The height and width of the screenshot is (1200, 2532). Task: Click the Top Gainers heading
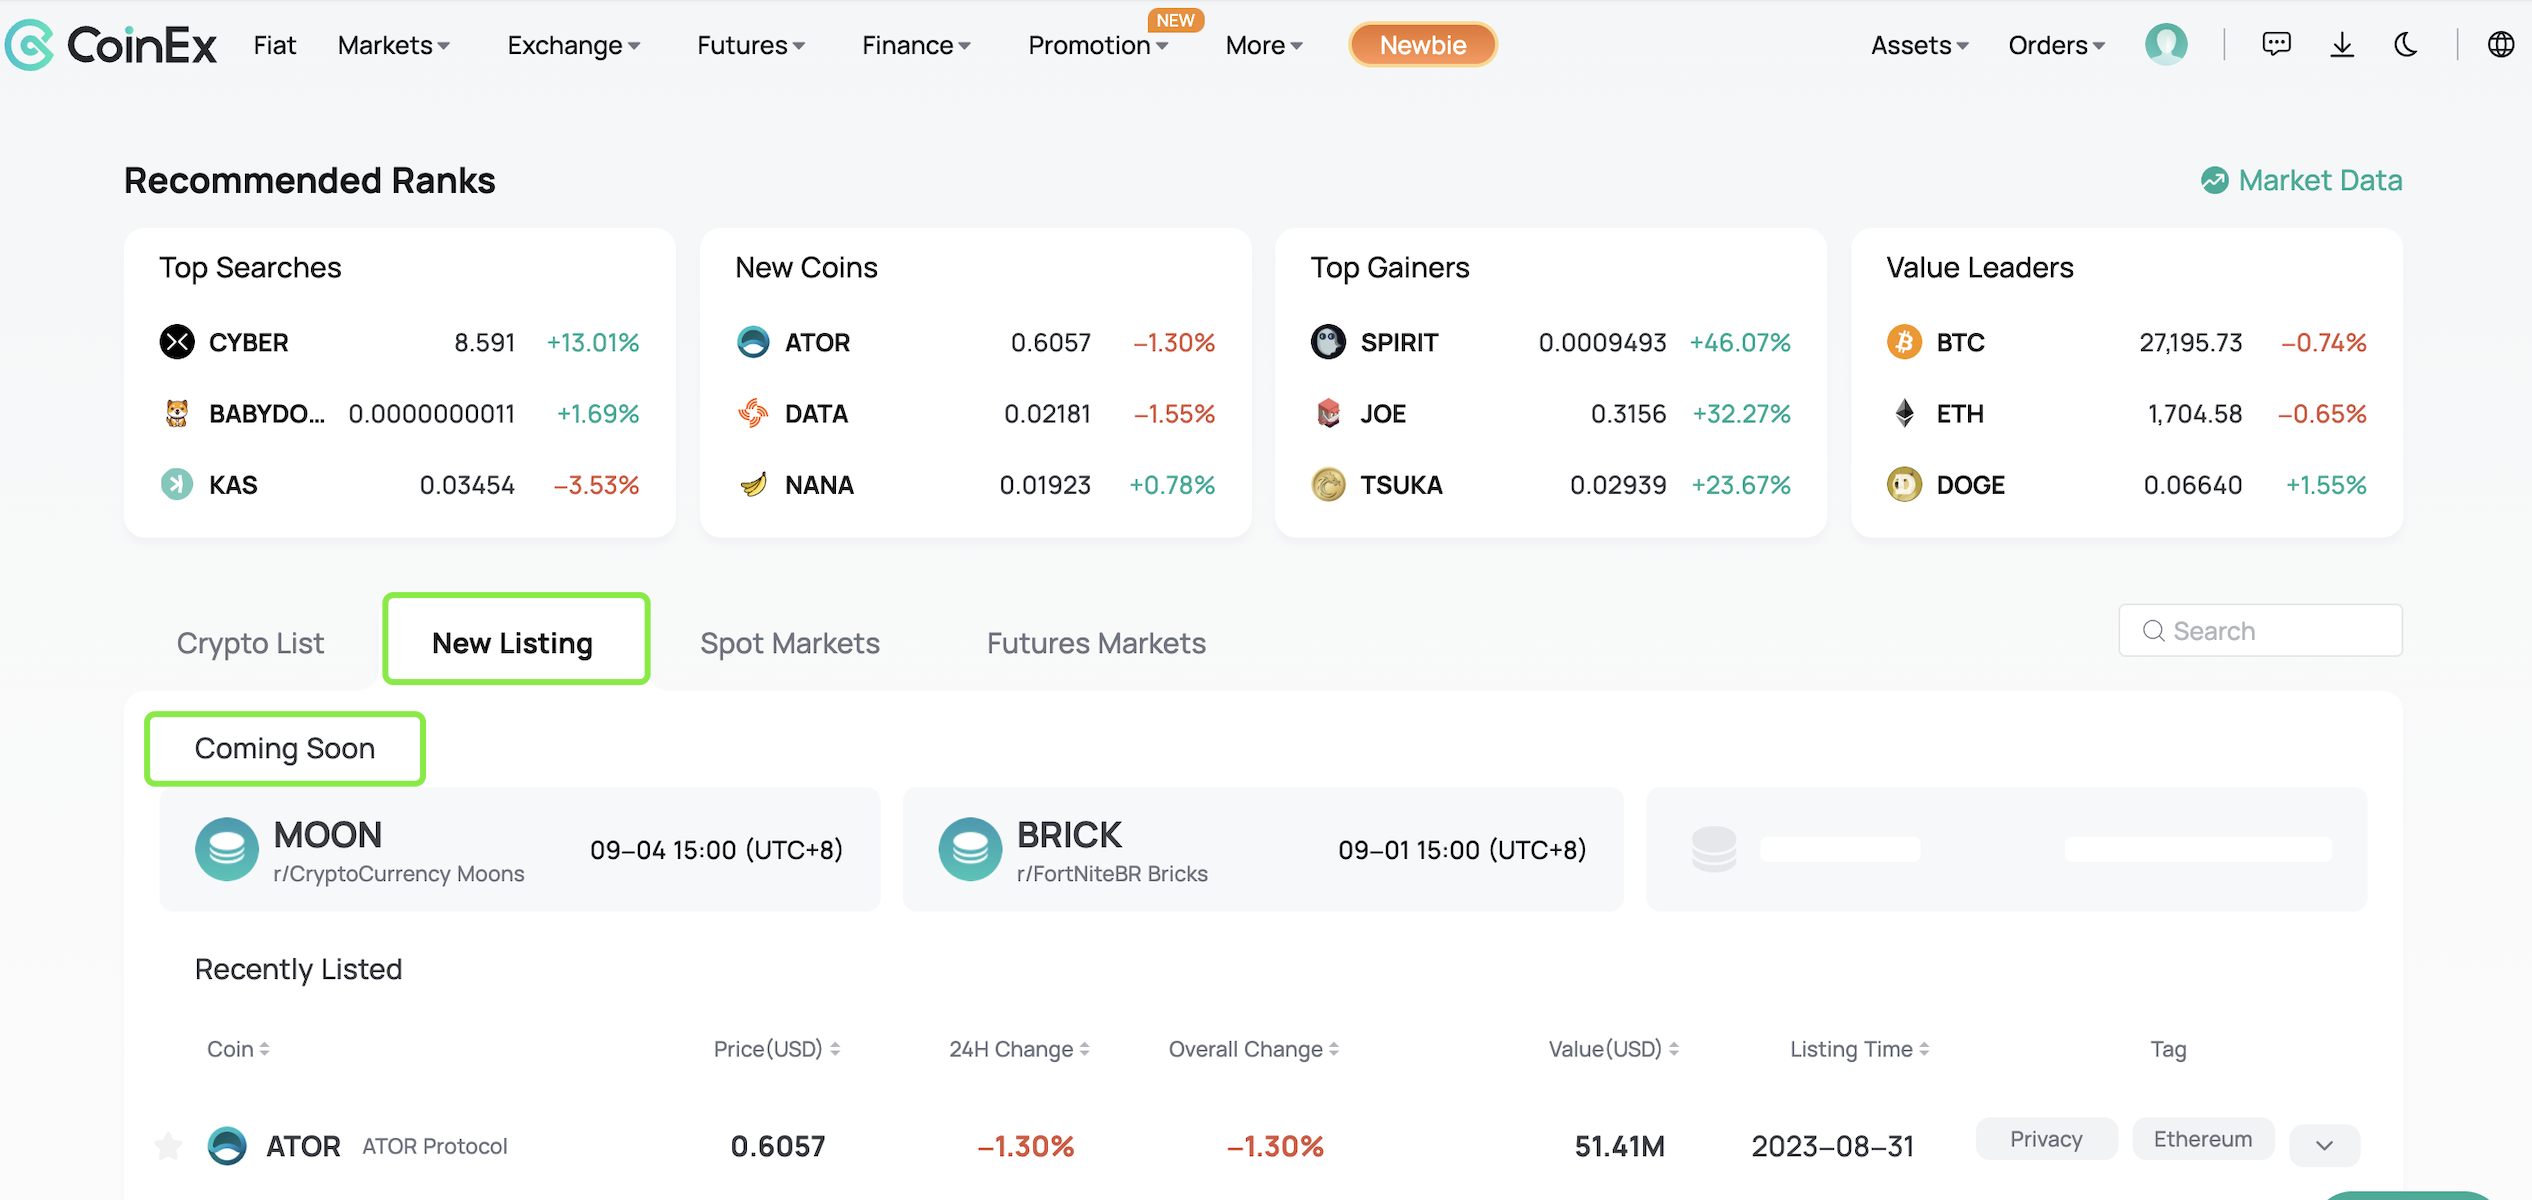(x=1390, y=267)
